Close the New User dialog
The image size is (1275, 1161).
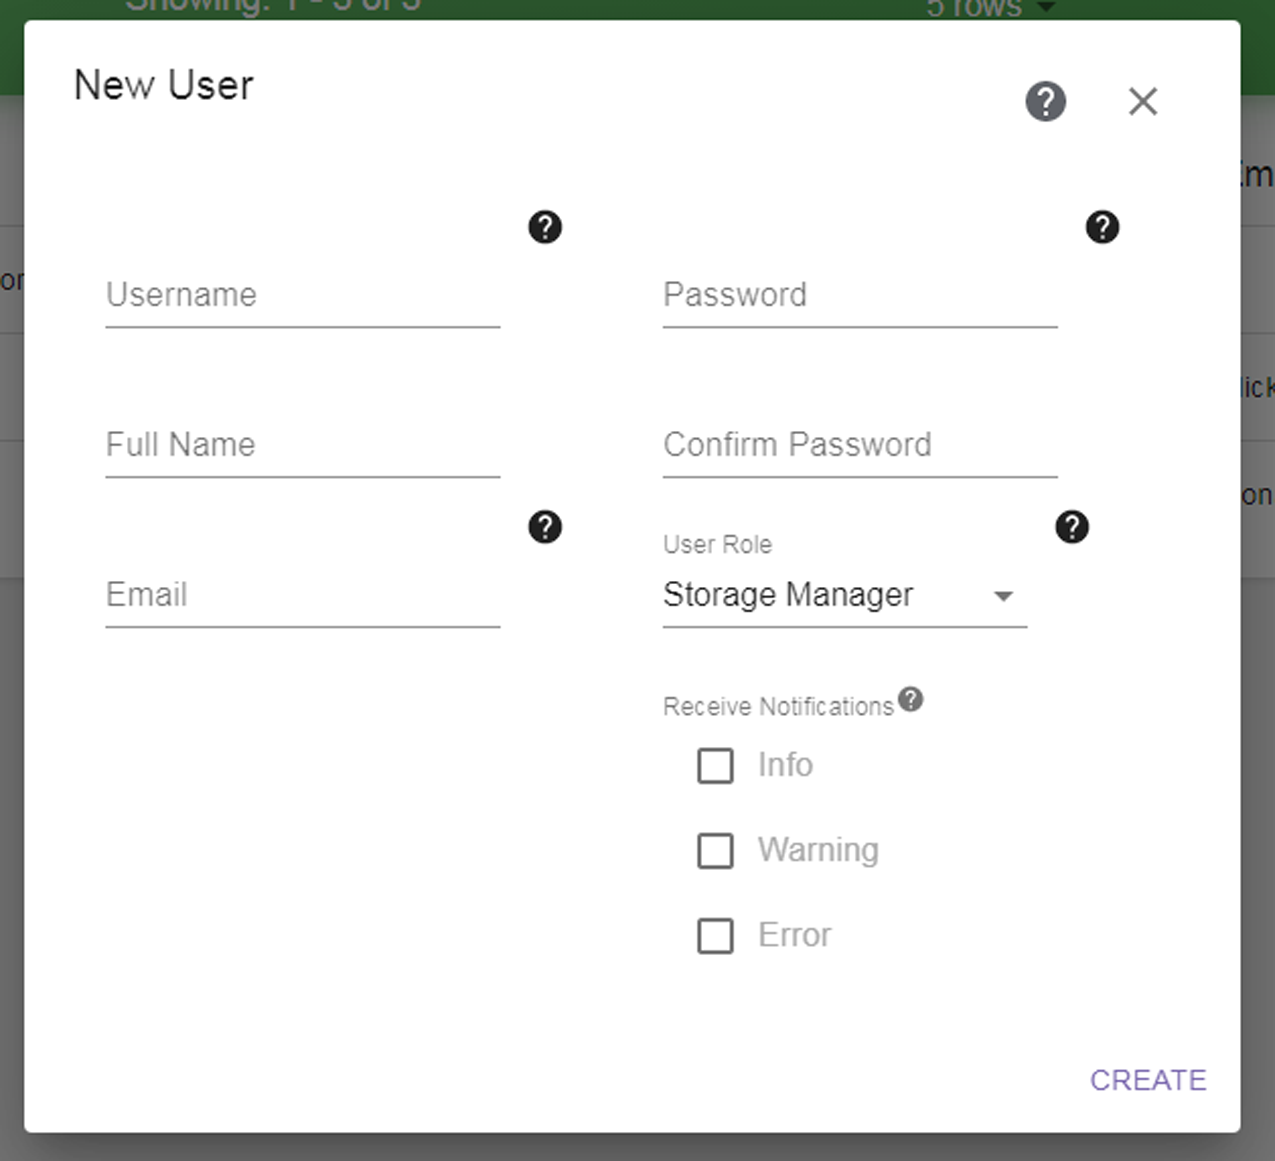(1143, 101)
